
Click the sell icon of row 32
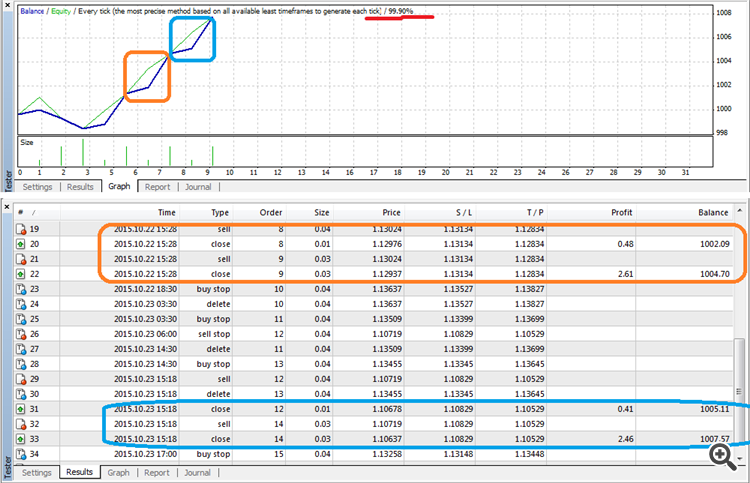coord(21,424)
